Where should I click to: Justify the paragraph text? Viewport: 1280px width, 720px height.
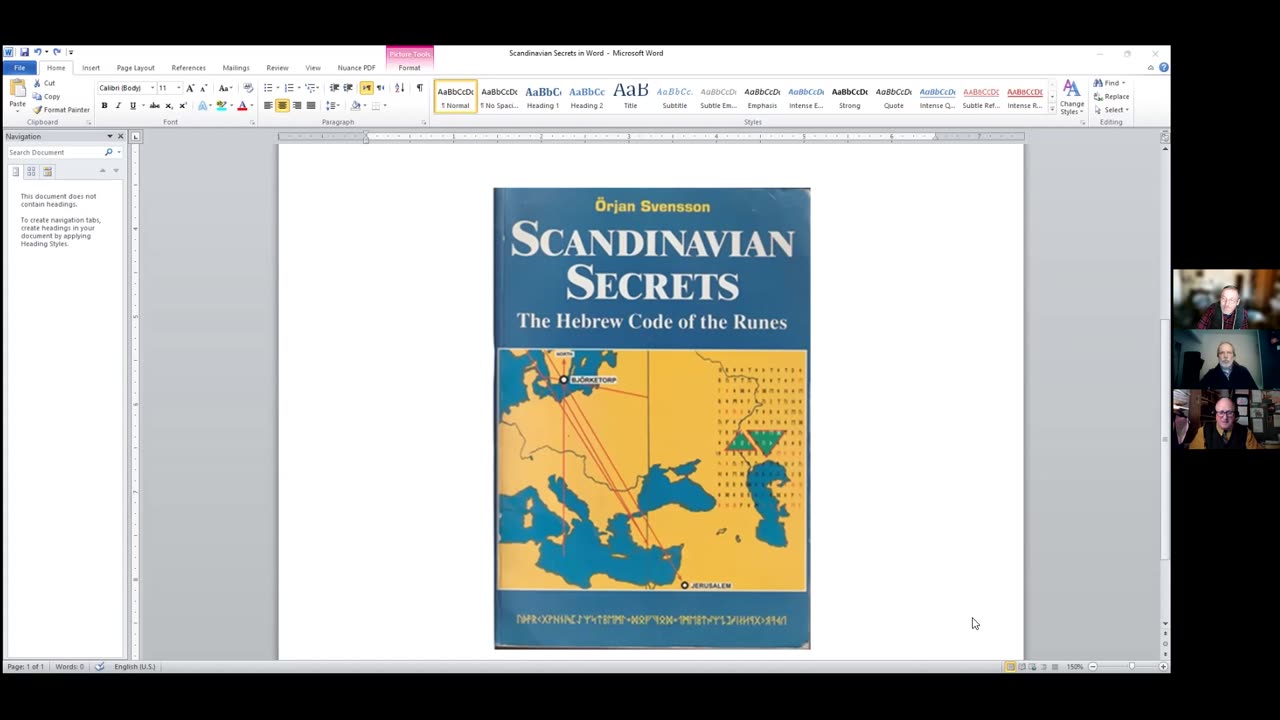tap(310, 105)
